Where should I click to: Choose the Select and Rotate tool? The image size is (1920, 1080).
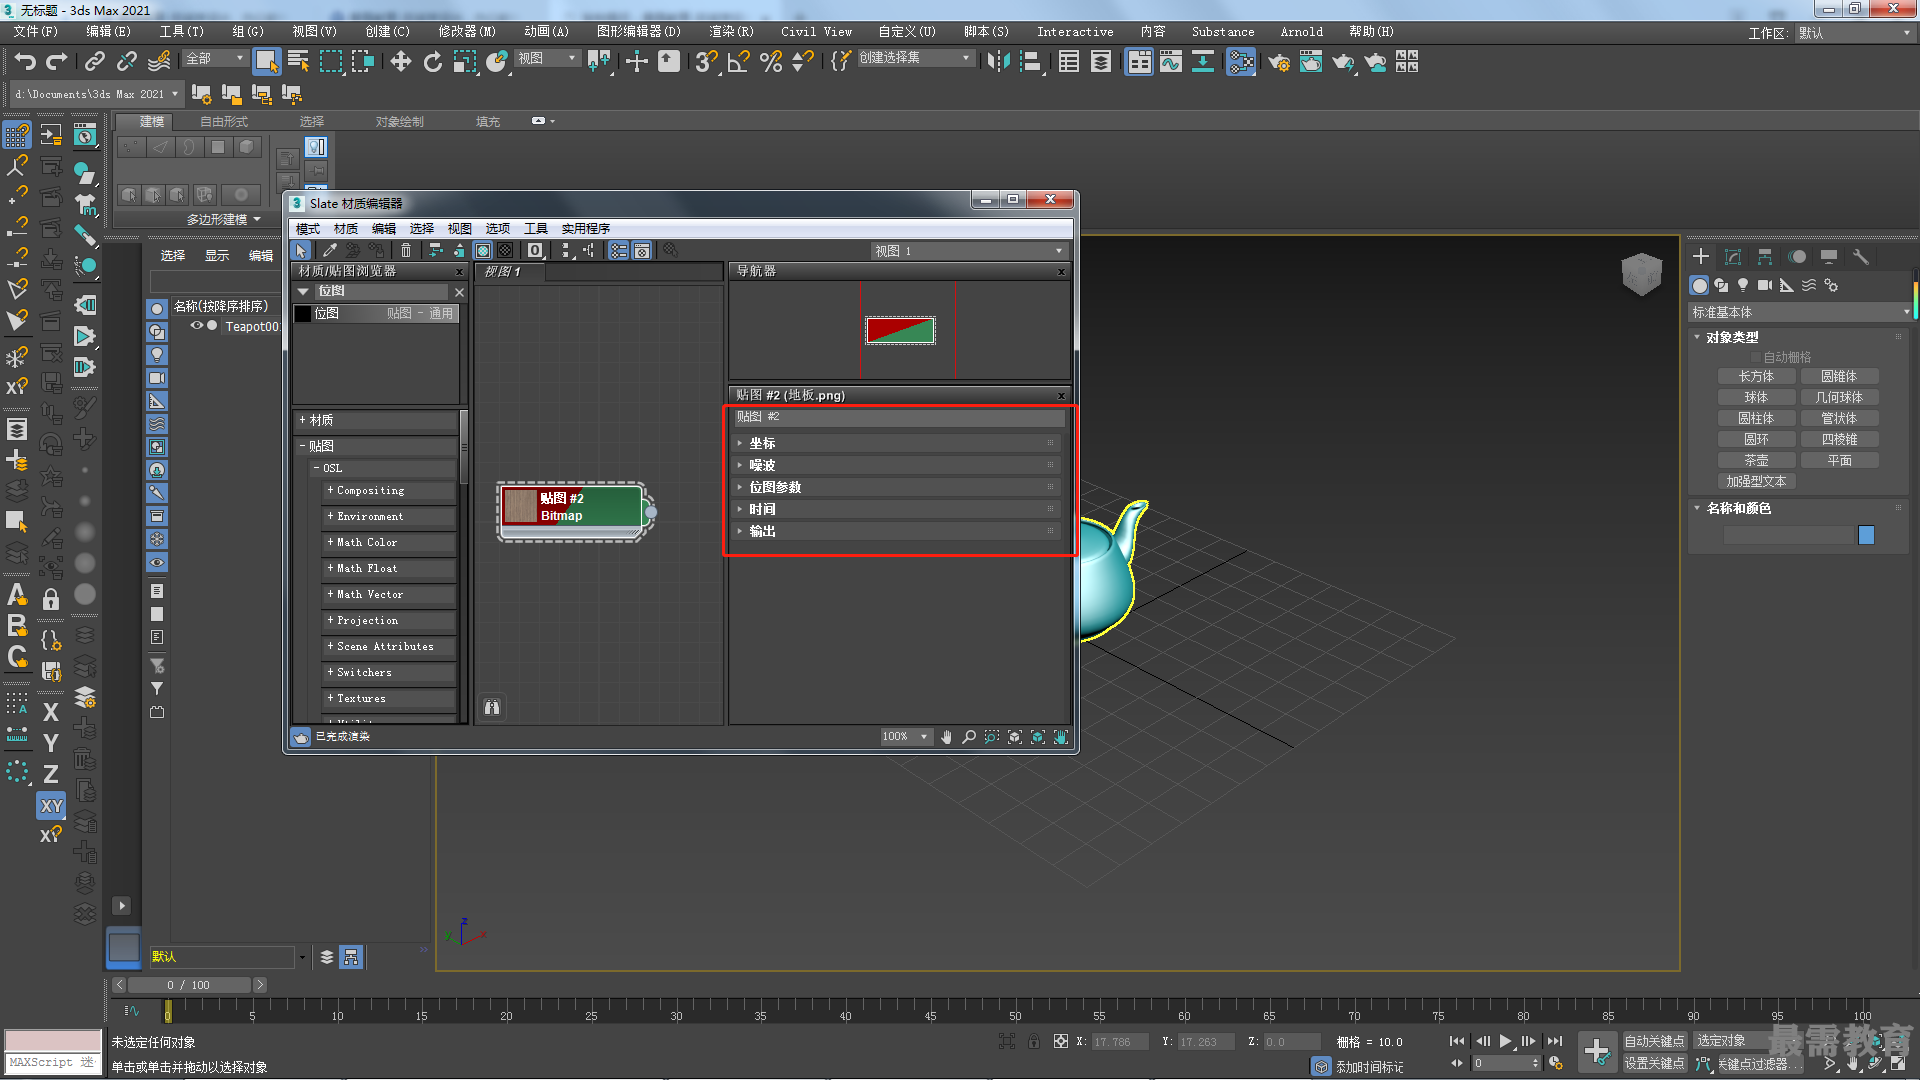pos(433,62)
